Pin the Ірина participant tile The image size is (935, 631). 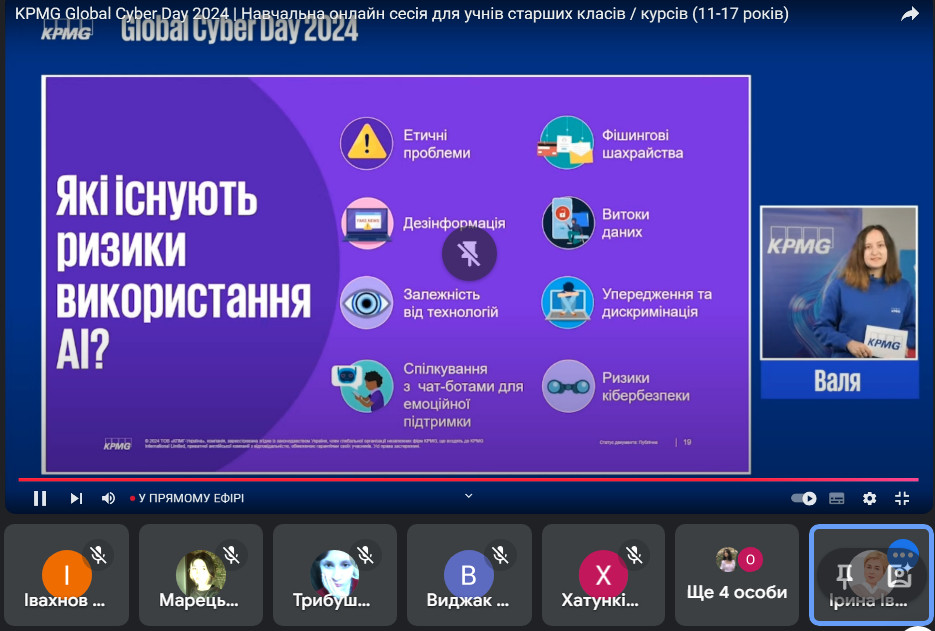pos(844,574)
